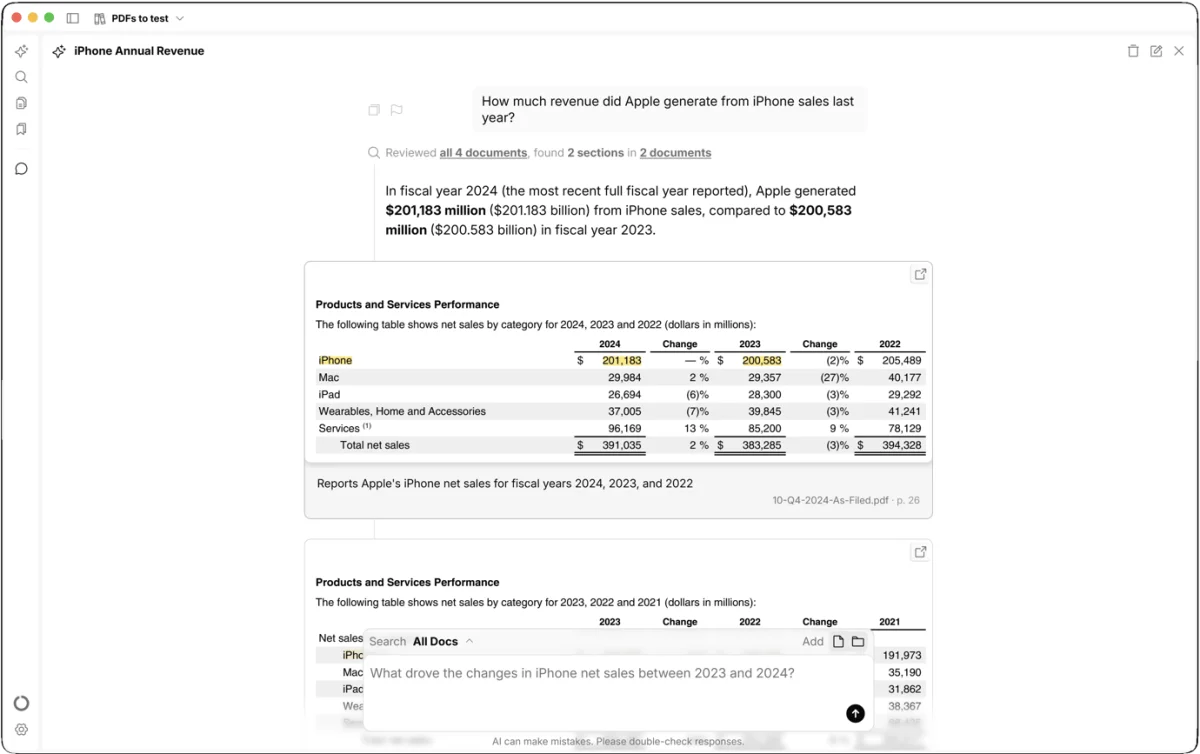Close the iPhone Annual Revenue chat panel

1179,51
